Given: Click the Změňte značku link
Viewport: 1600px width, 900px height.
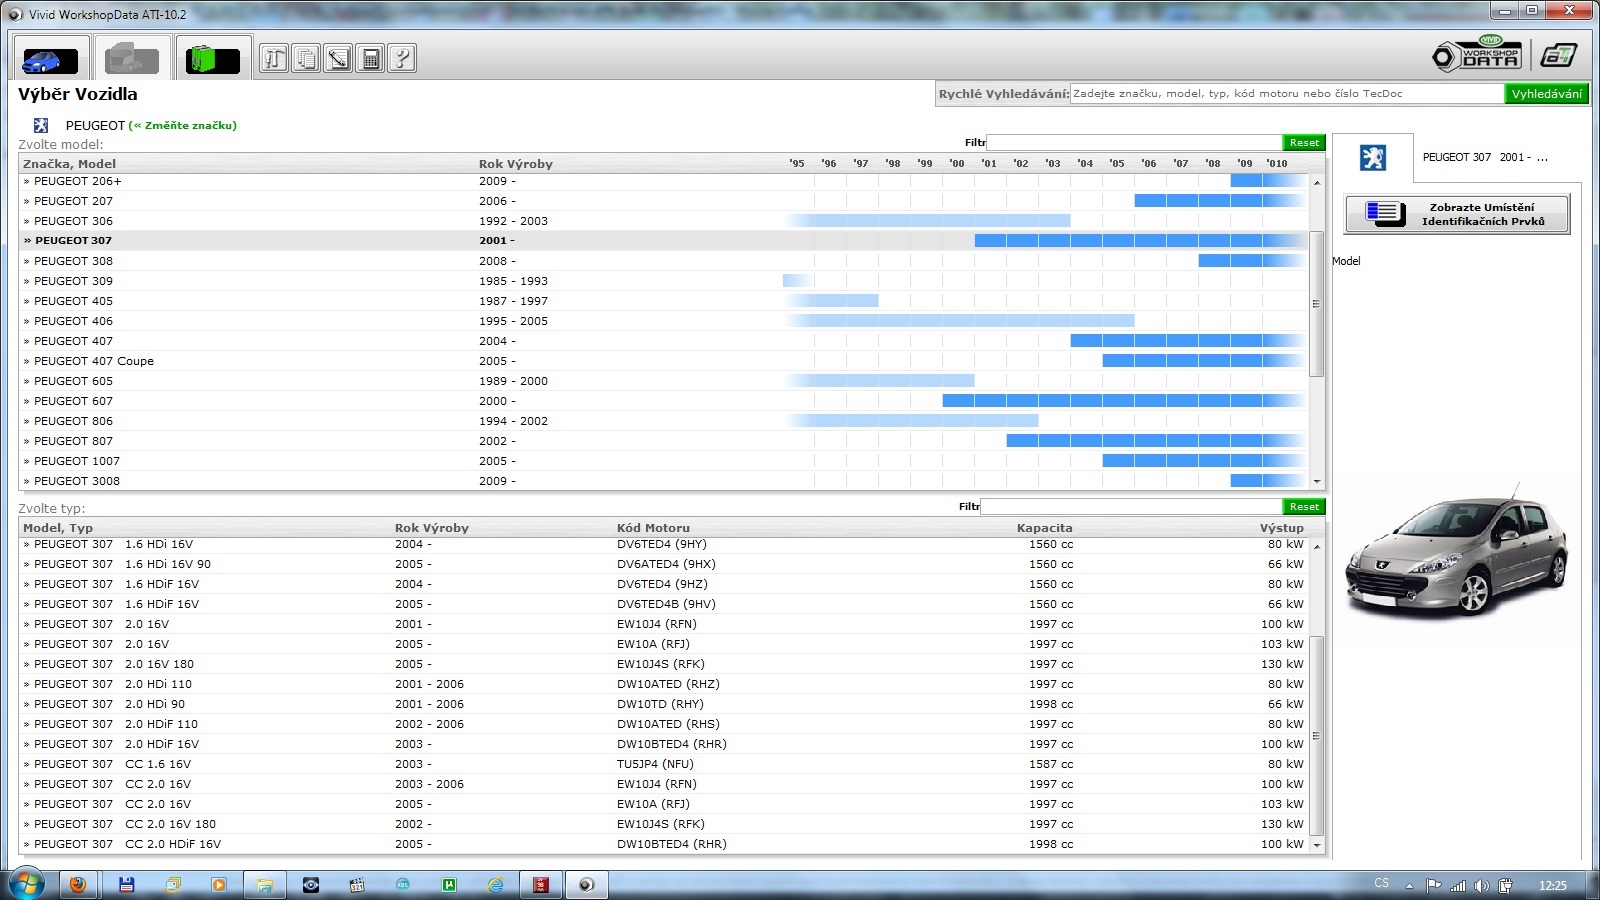Looking at the screenshot, I should [x=183, y=125].
